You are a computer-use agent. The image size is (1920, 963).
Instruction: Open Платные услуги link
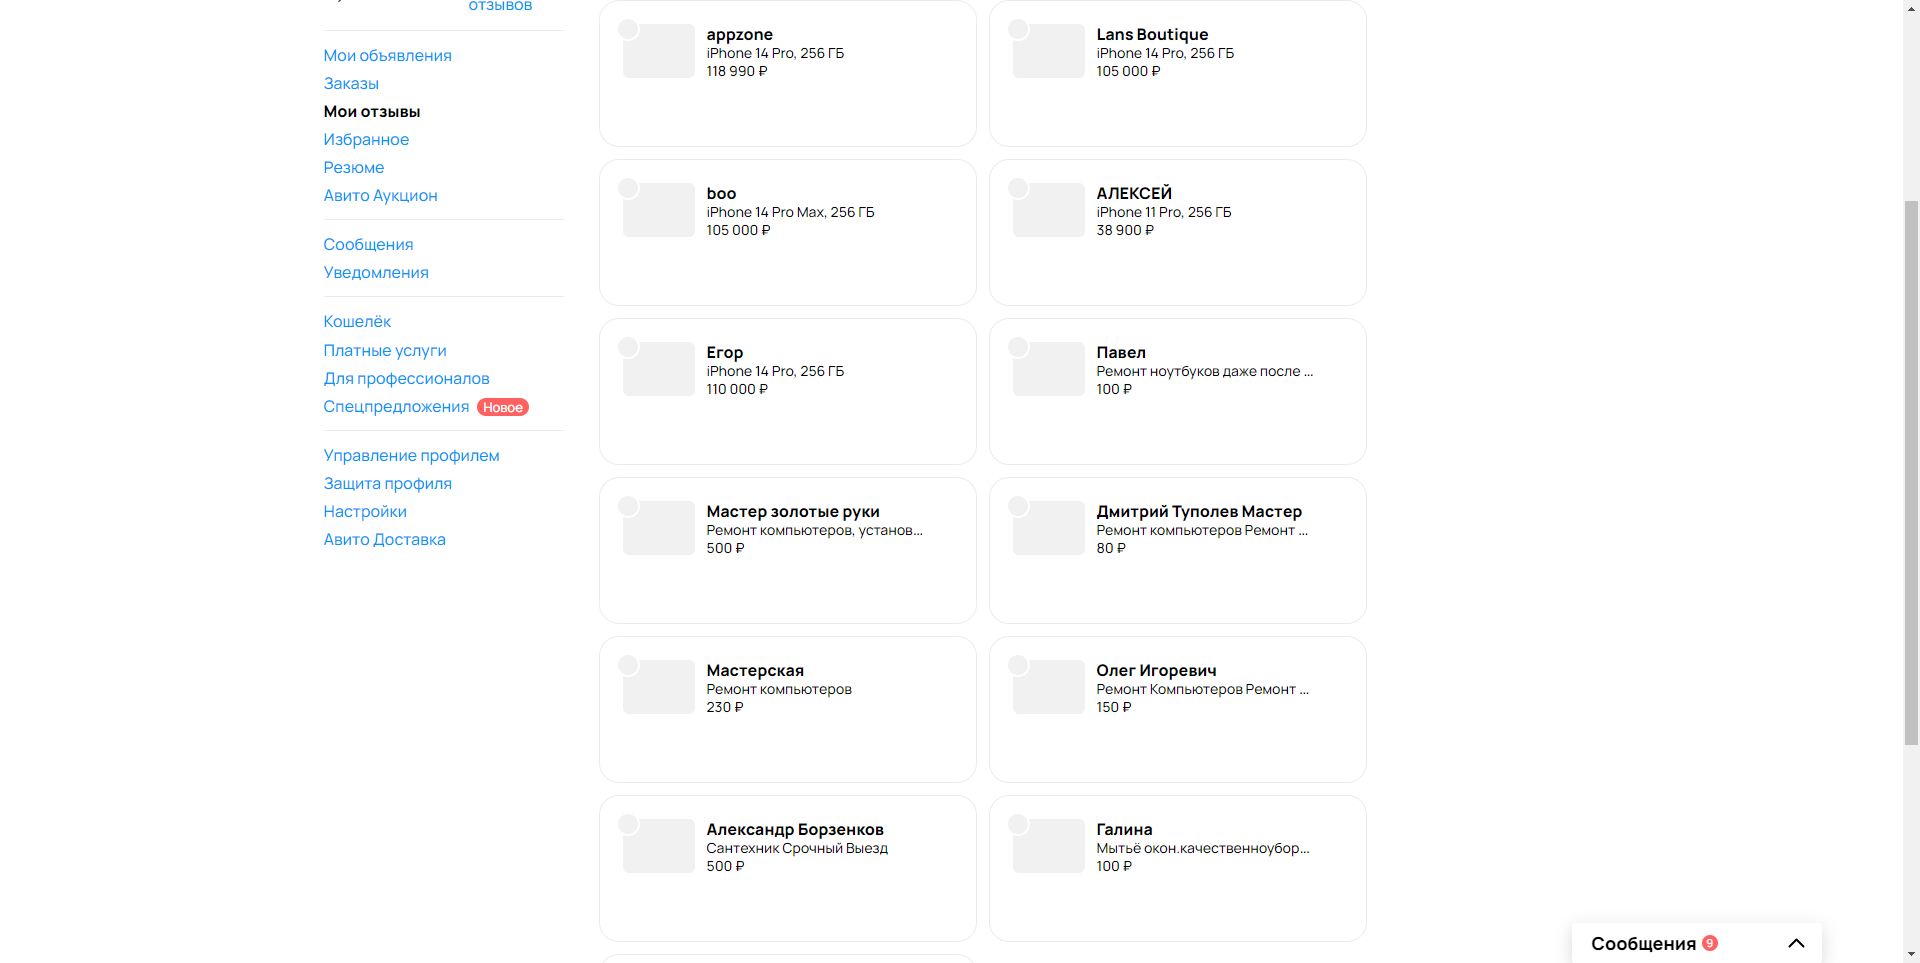click(385, 350)
